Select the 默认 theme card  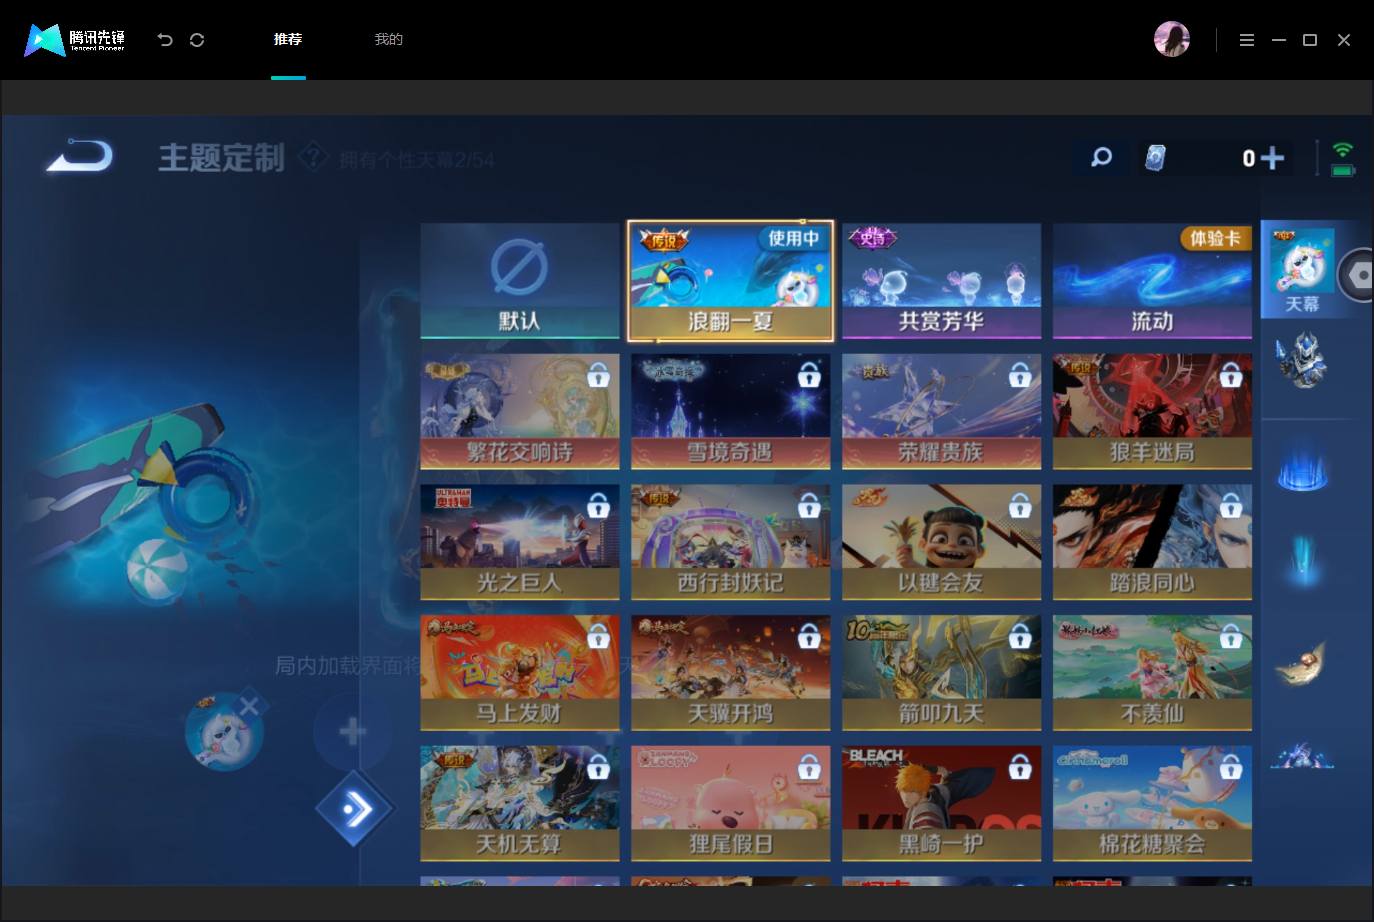(x=520, y=281)
